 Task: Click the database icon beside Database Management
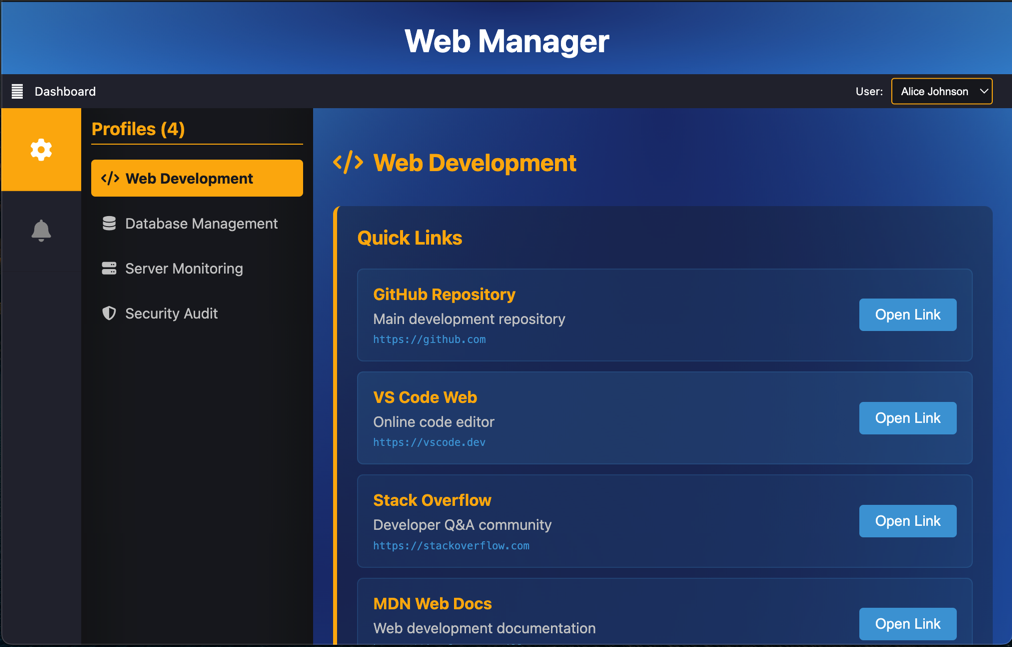pyautogui.click(x=109, y=224)
